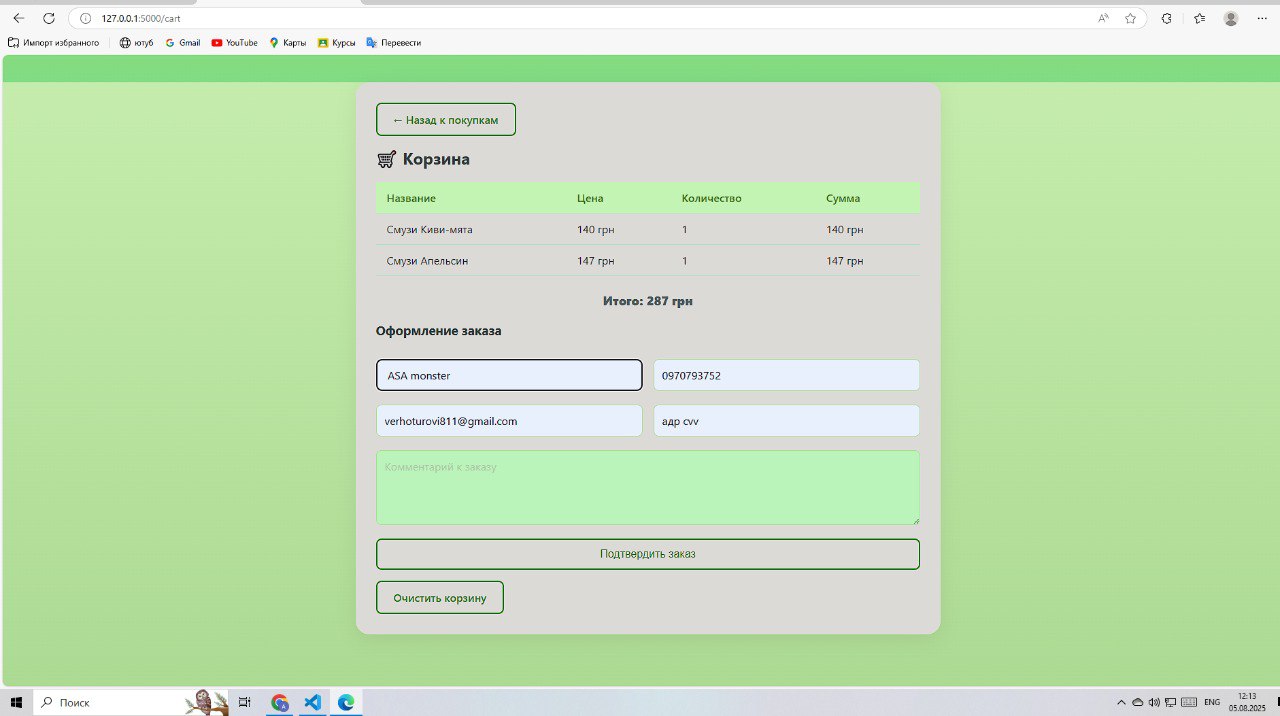
Task: Open browser profile avatar
Action: pyautogui.click(x=1231, y=18)
